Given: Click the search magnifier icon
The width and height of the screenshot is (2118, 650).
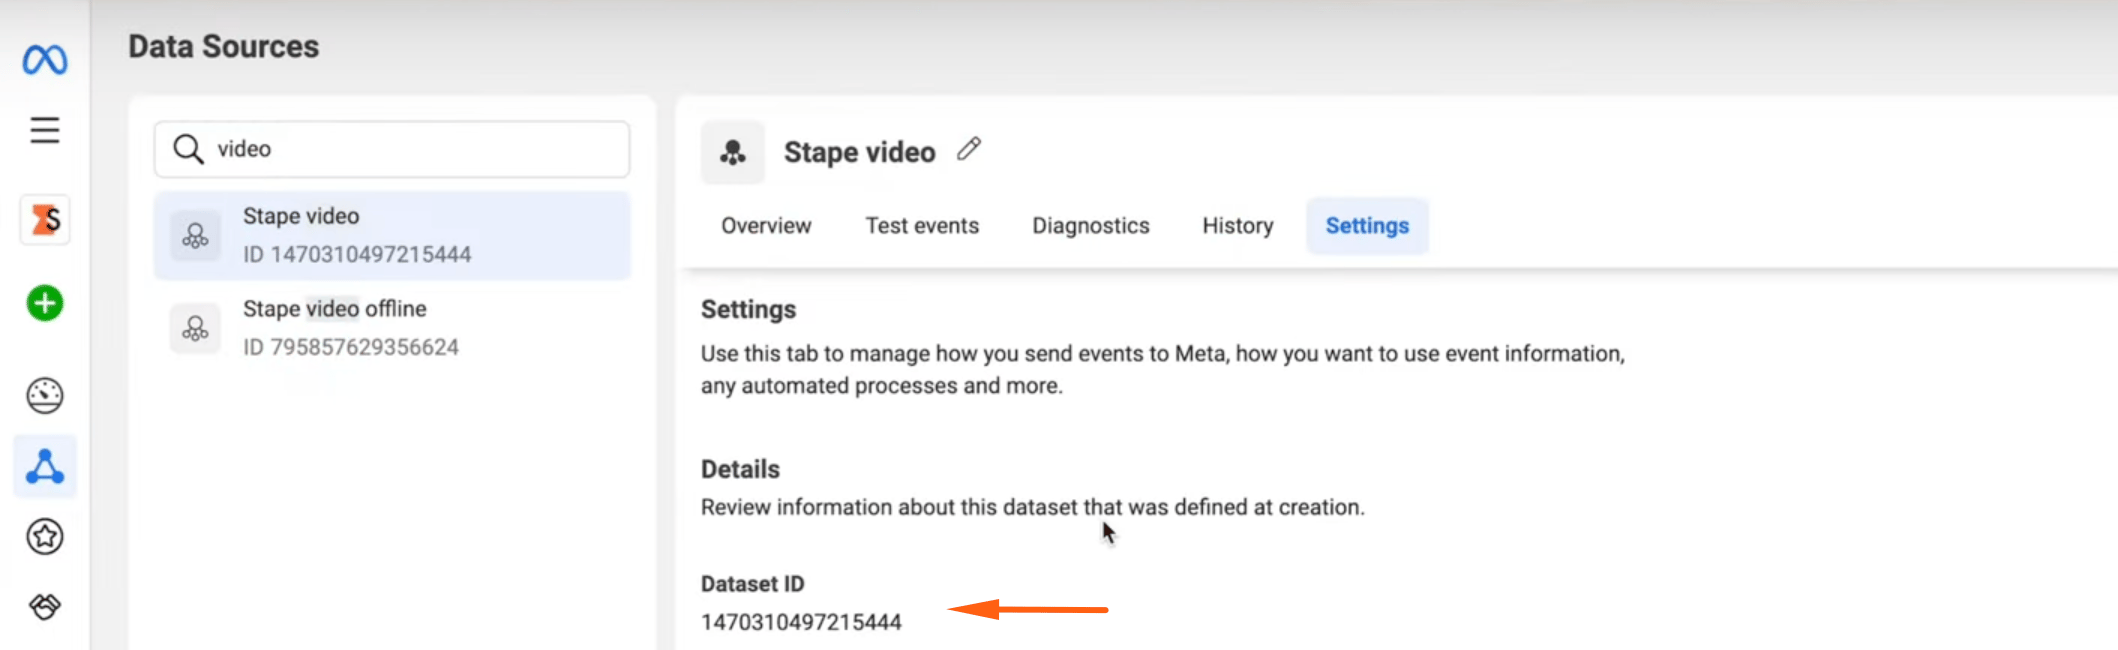Looking at the screenshot, I should 188,149.
